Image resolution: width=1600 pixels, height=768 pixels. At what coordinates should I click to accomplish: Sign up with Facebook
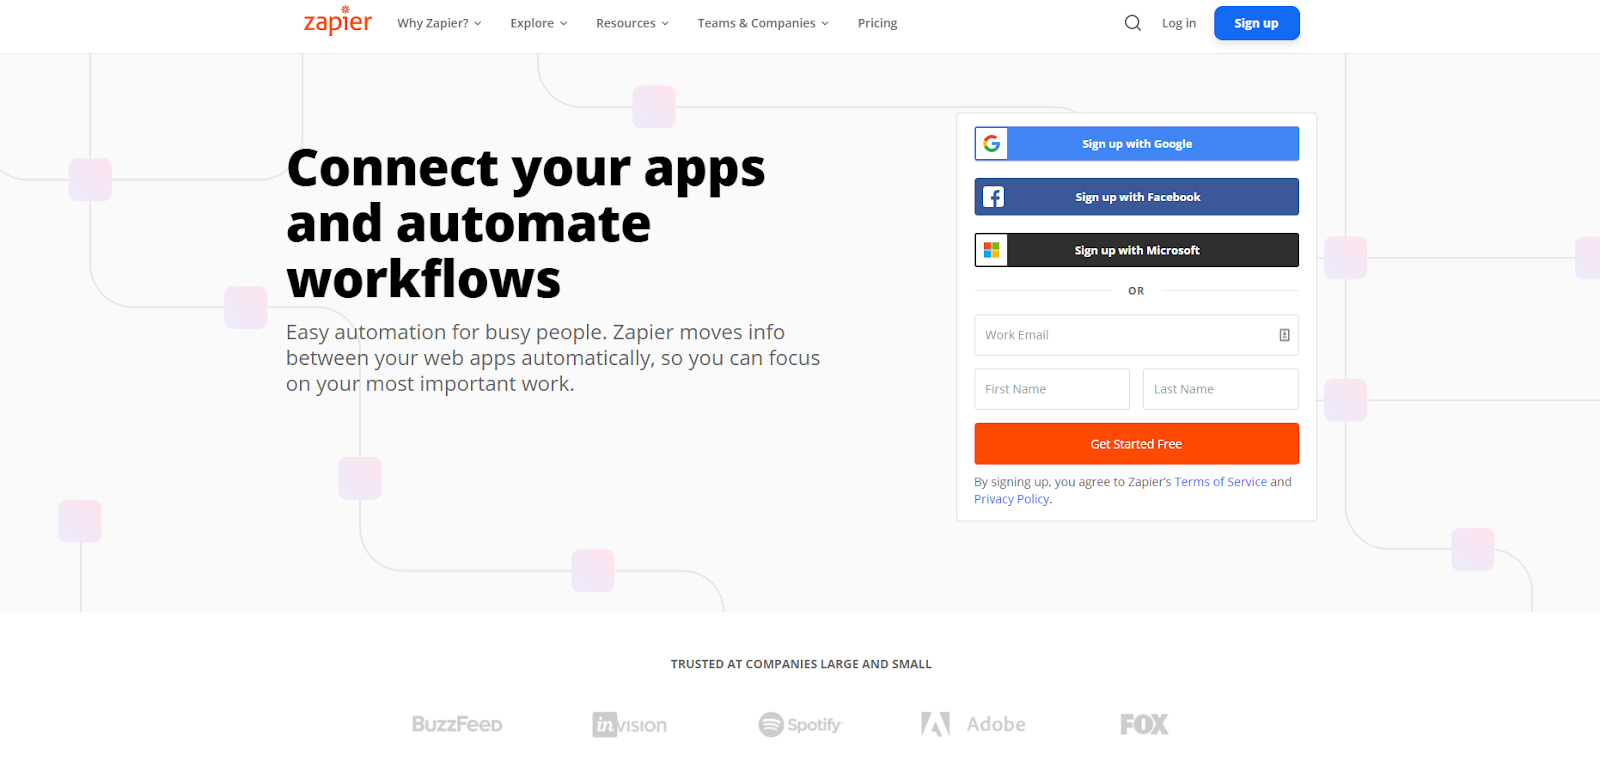pos(1137,197)
